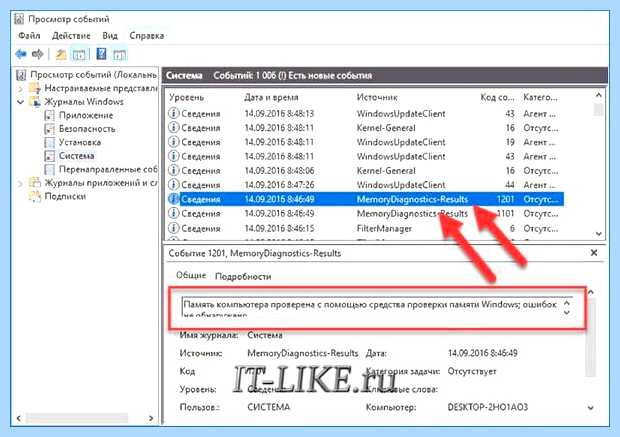Click the Приложение log icon
This screenshot has height=437, width=620.
tap(49, 115)
